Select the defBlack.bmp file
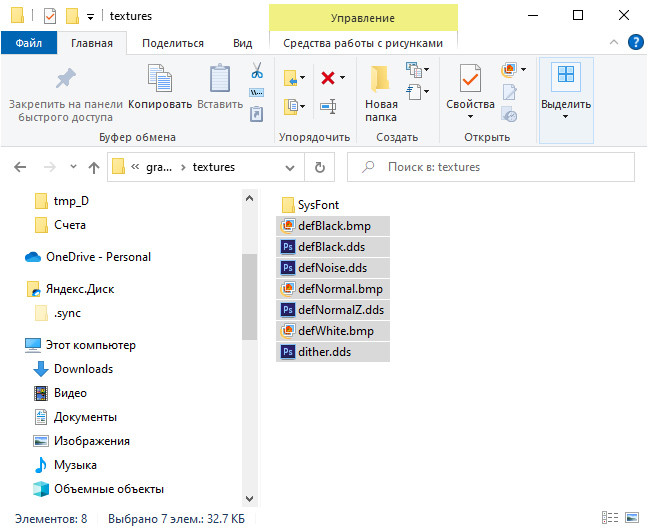 click(x=333, y=226)
